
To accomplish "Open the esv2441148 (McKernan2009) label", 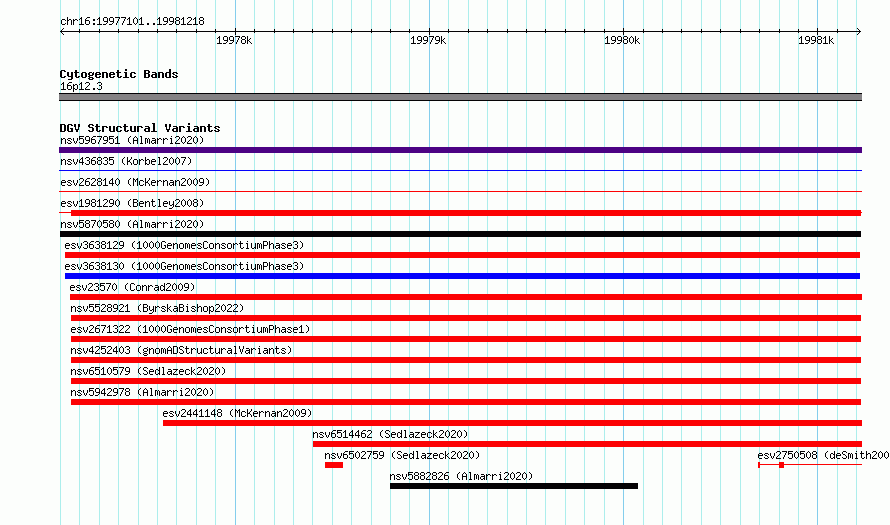I will 237,413.
